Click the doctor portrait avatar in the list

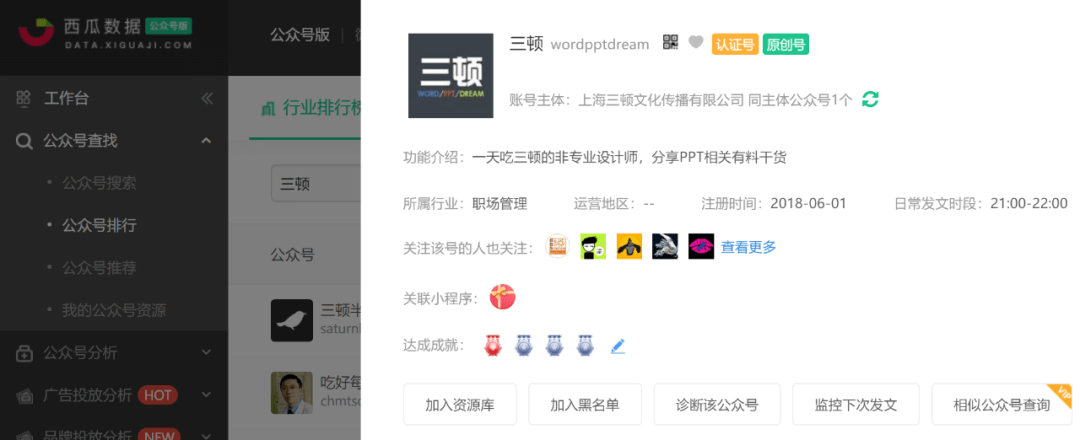(x=292, y=392)
